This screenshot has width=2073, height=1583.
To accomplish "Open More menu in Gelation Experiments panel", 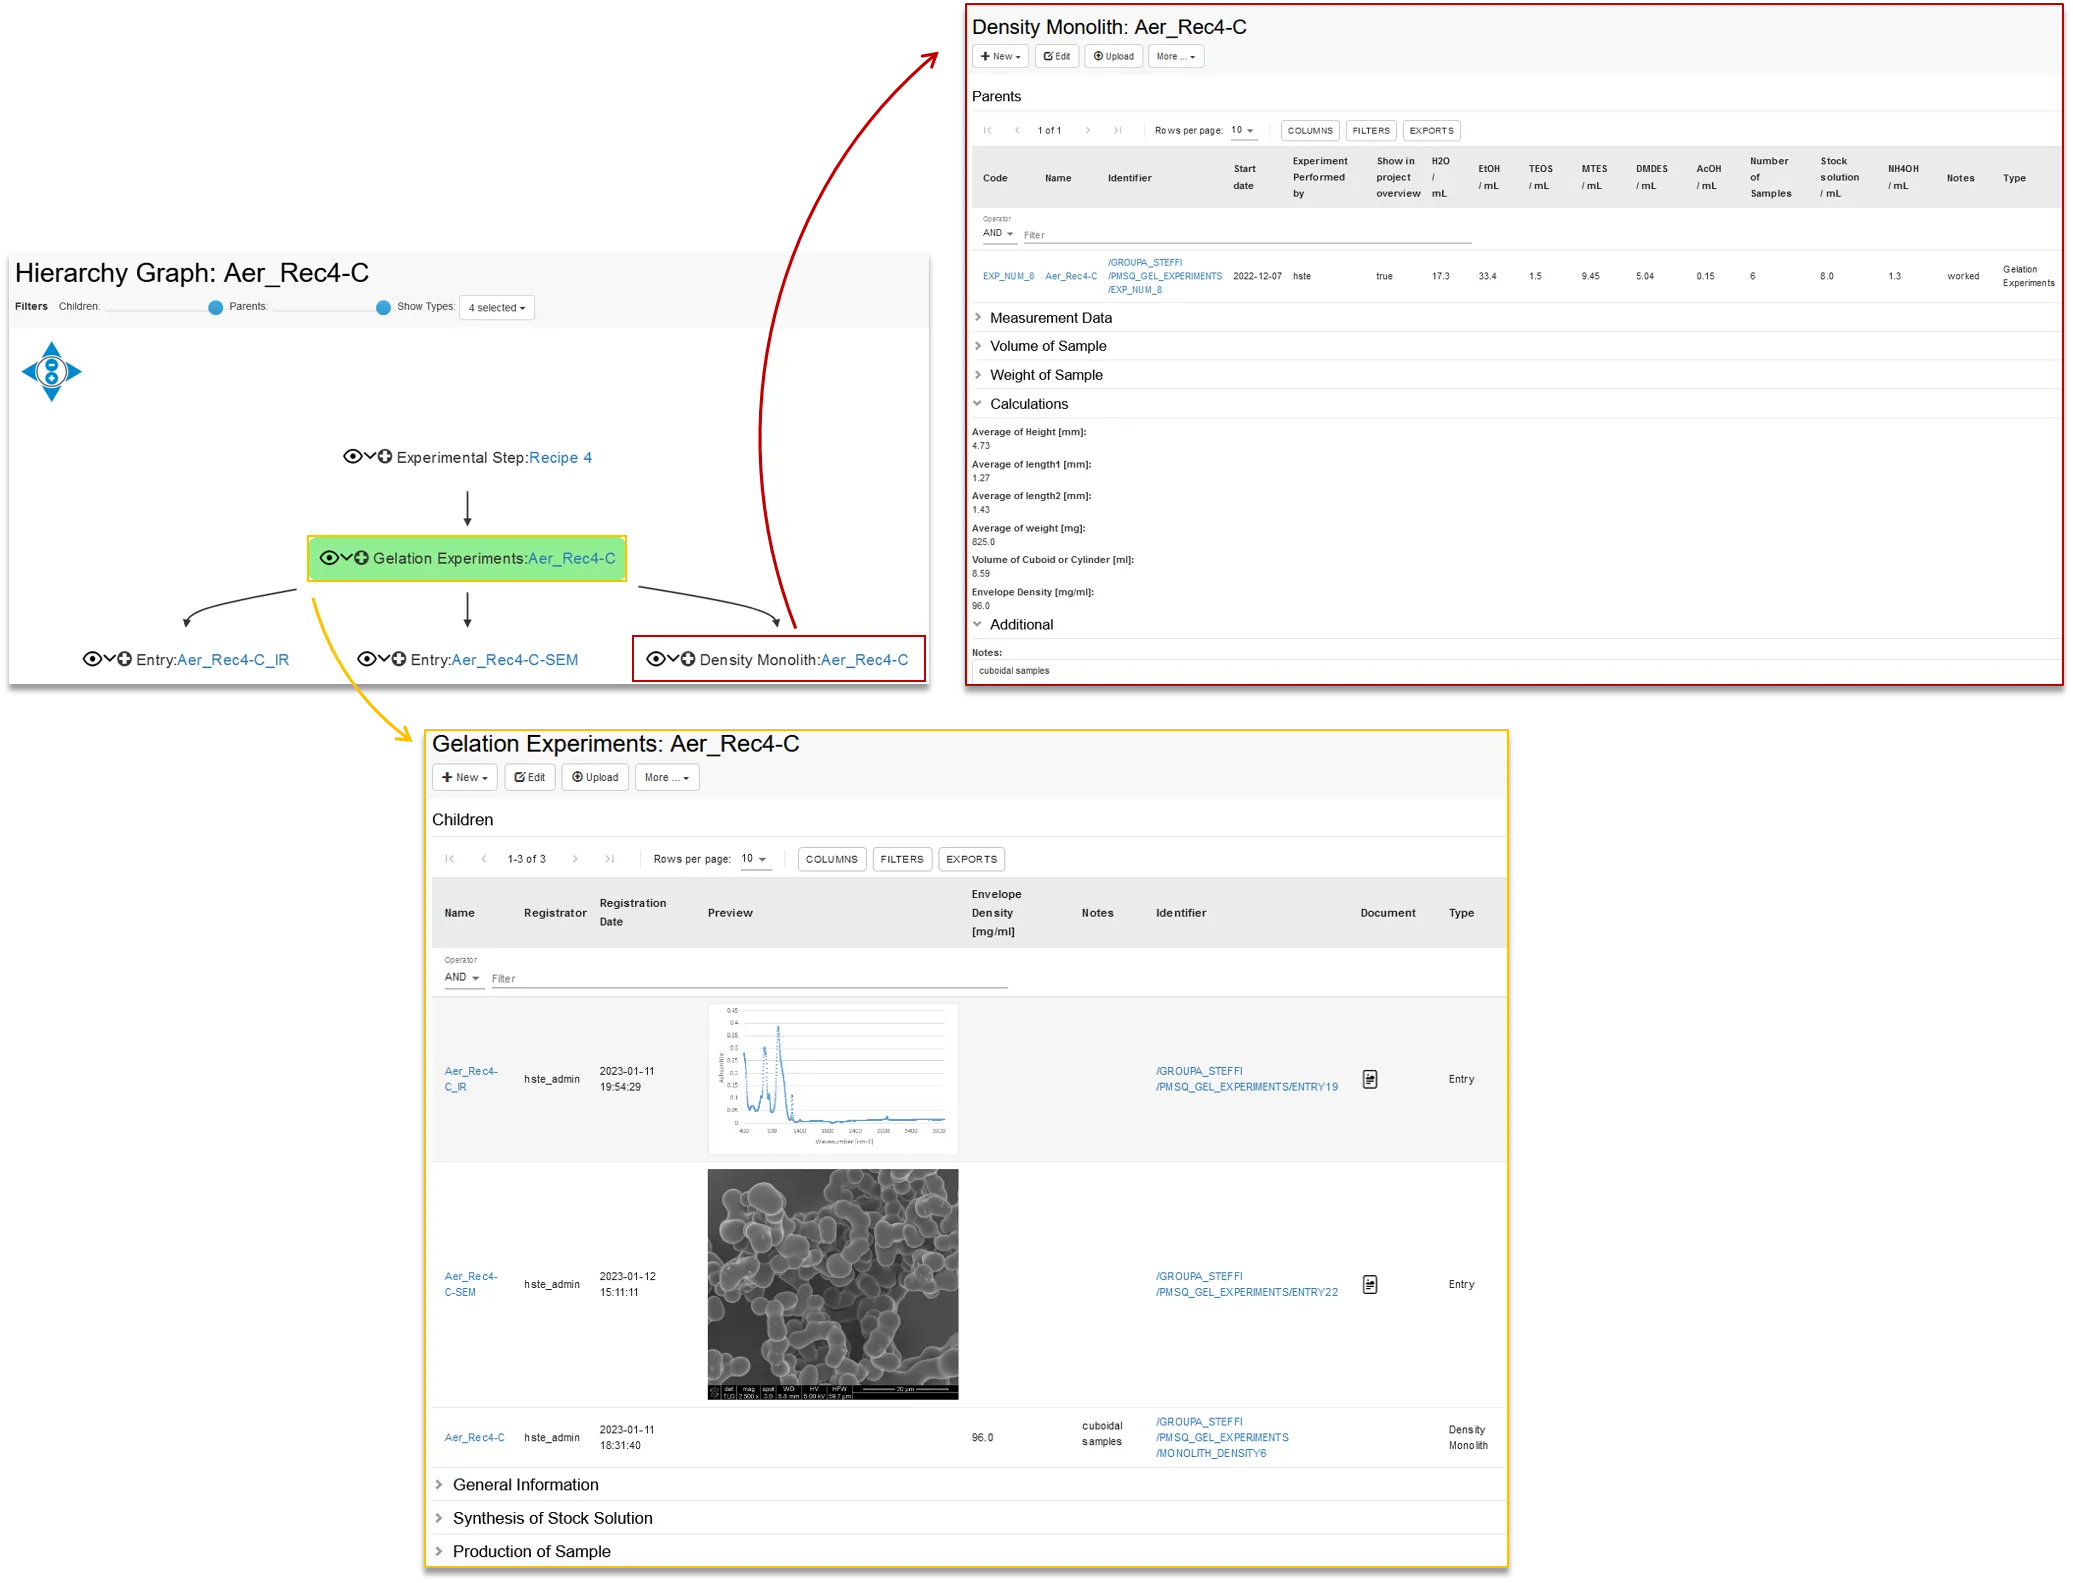I will coord(667,777).
